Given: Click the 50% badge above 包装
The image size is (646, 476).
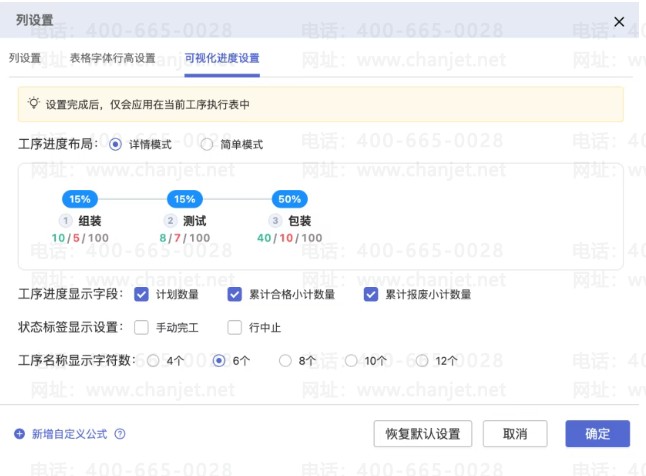Looking at the screenshot, I should [x=290, y=199].
